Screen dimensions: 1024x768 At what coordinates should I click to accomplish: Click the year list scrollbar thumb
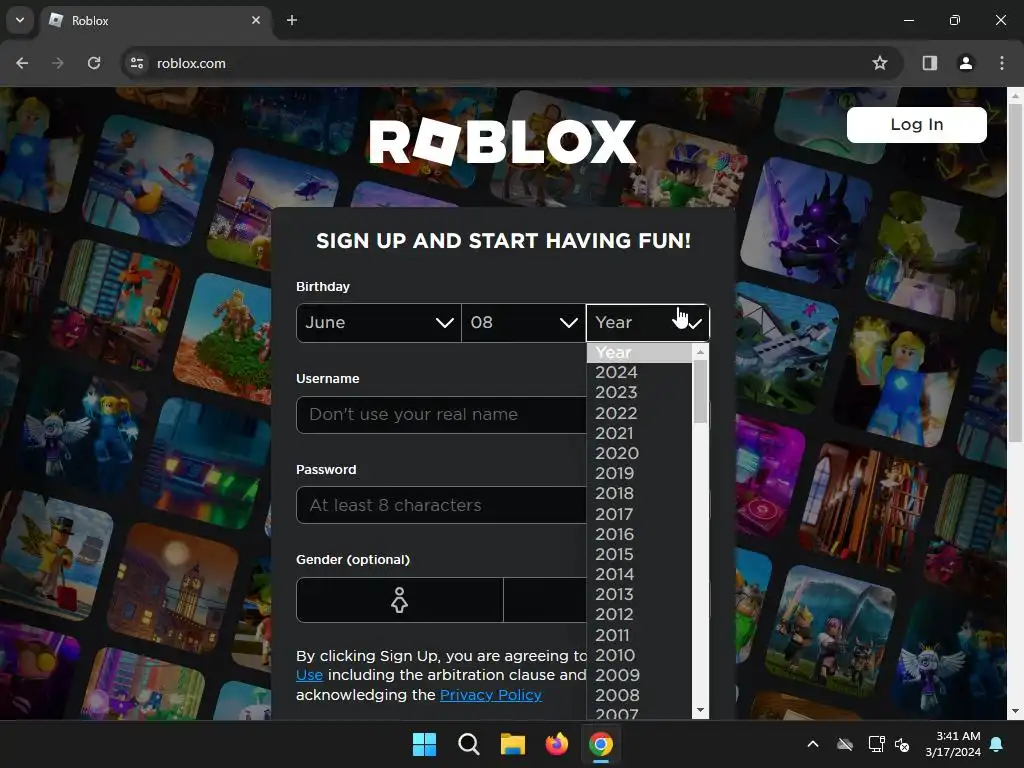click(700, 392)
